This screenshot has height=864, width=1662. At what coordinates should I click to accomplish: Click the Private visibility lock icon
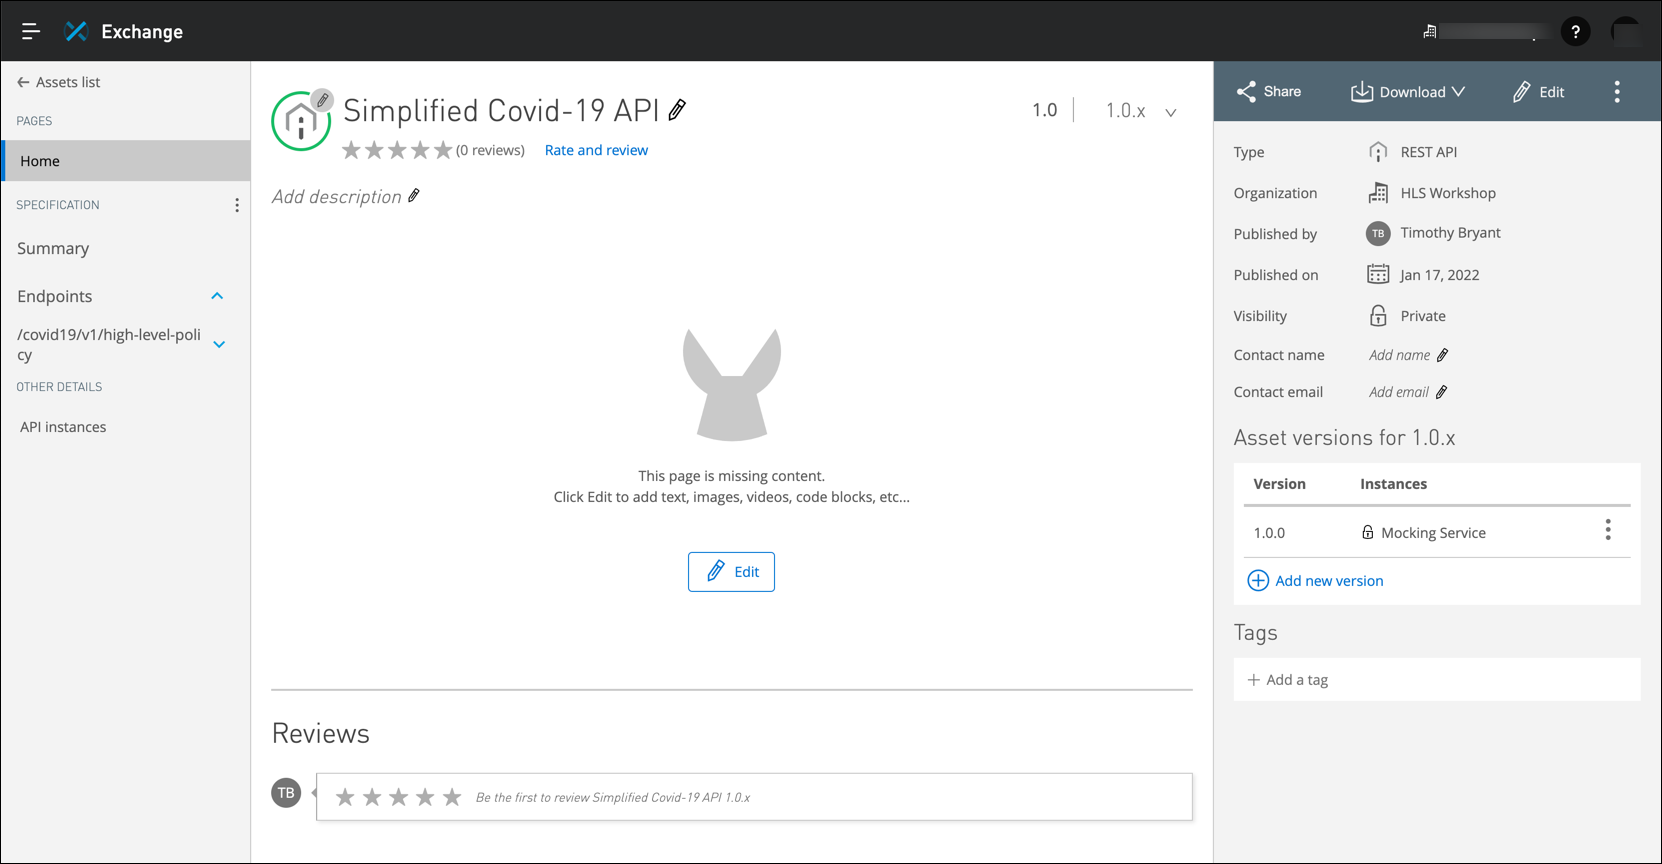click(x=1378, y=316)
